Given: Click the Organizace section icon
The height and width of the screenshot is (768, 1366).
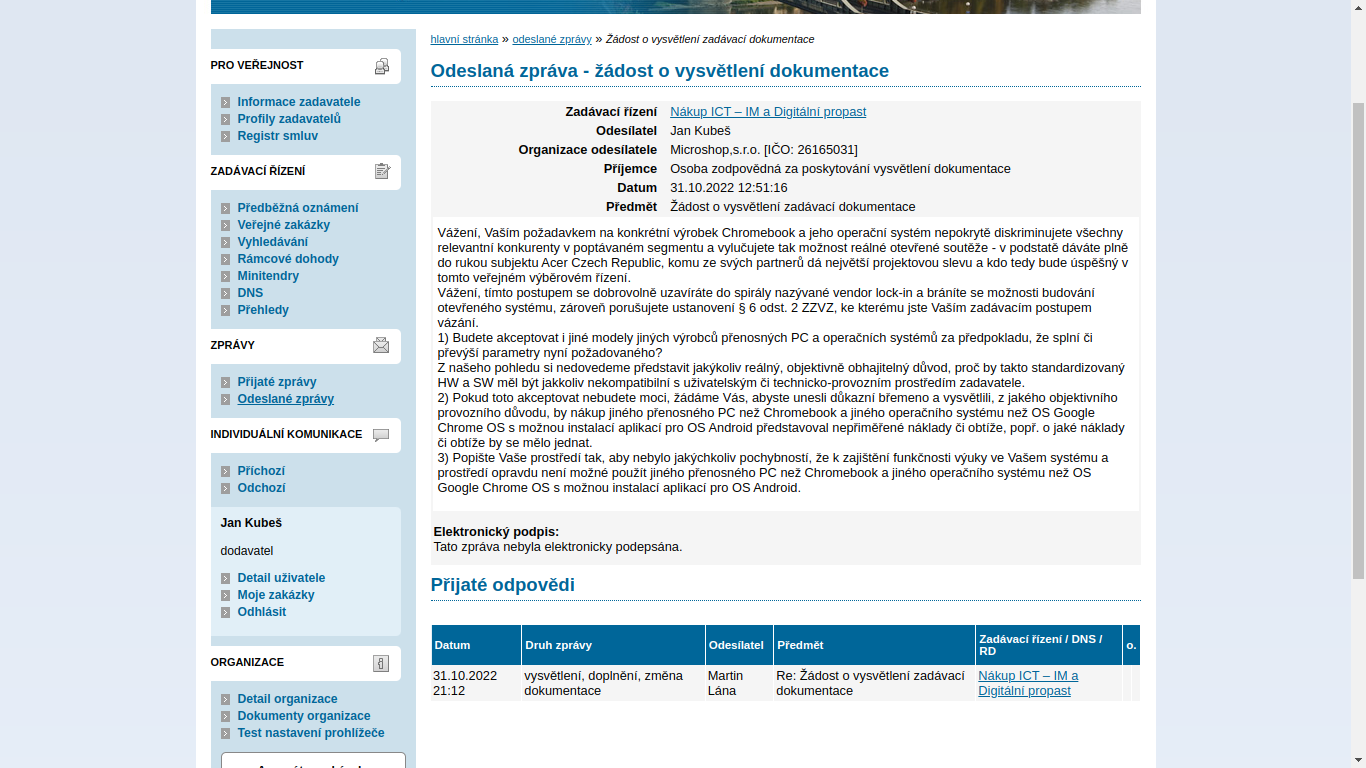Looking at the screenshot, I should (x=381, y=663).
